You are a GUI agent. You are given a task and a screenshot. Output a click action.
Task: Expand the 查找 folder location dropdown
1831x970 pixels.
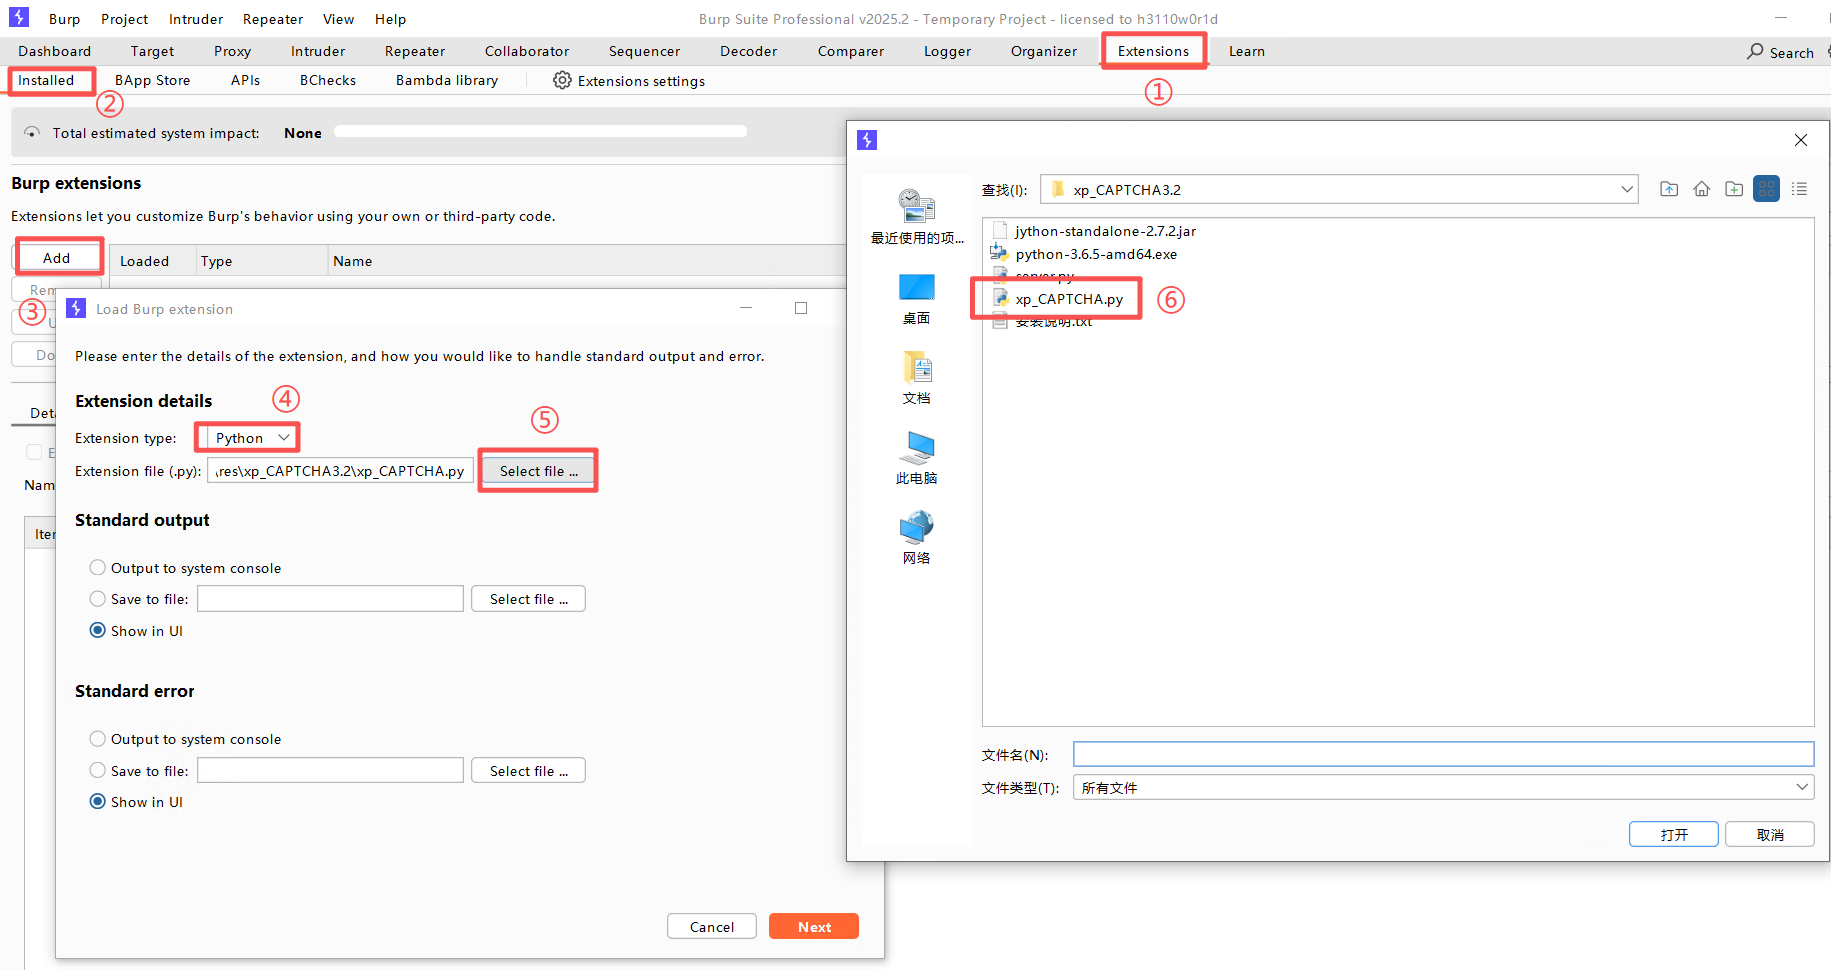(1627, 189)
